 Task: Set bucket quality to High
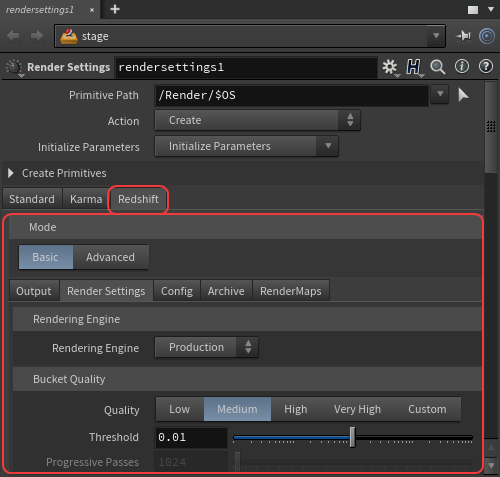[296, 409]
